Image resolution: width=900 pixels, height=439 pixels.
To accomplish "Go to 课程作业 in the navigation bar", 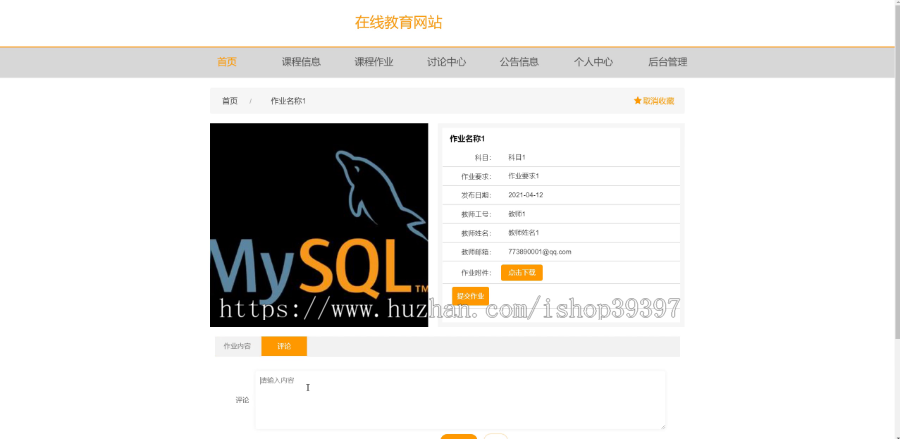I will tap(374, 62).
